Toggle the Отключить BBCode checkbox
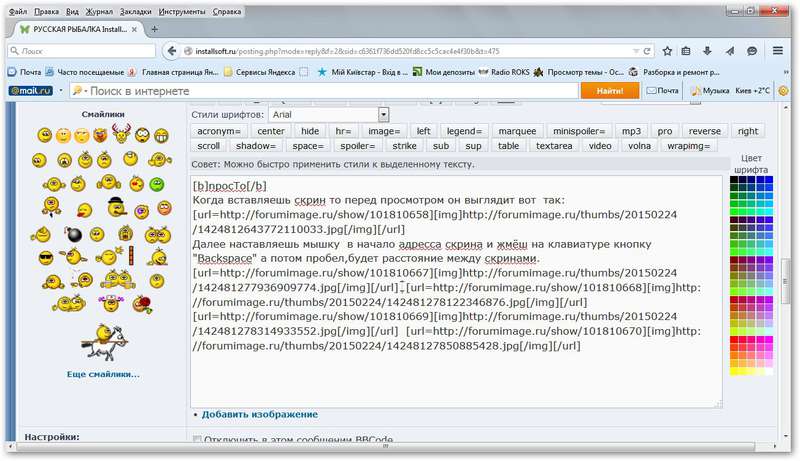The width and height of the screenshot is (800, 461). [197, 439]
